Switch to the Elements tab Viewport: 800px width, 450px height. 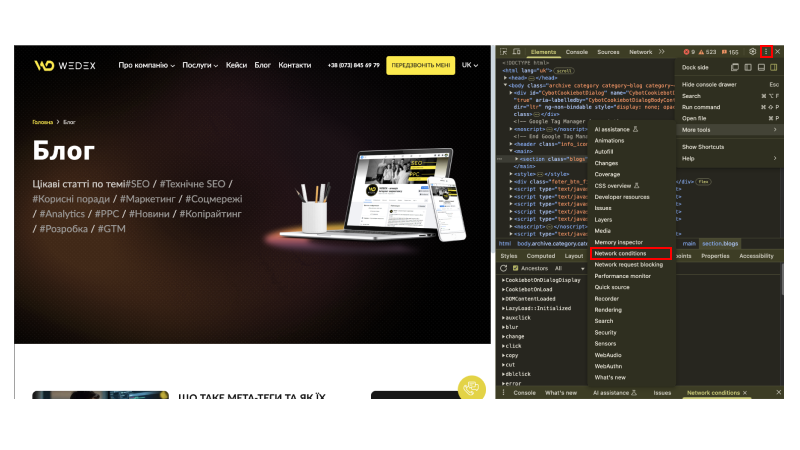(543, 52)
